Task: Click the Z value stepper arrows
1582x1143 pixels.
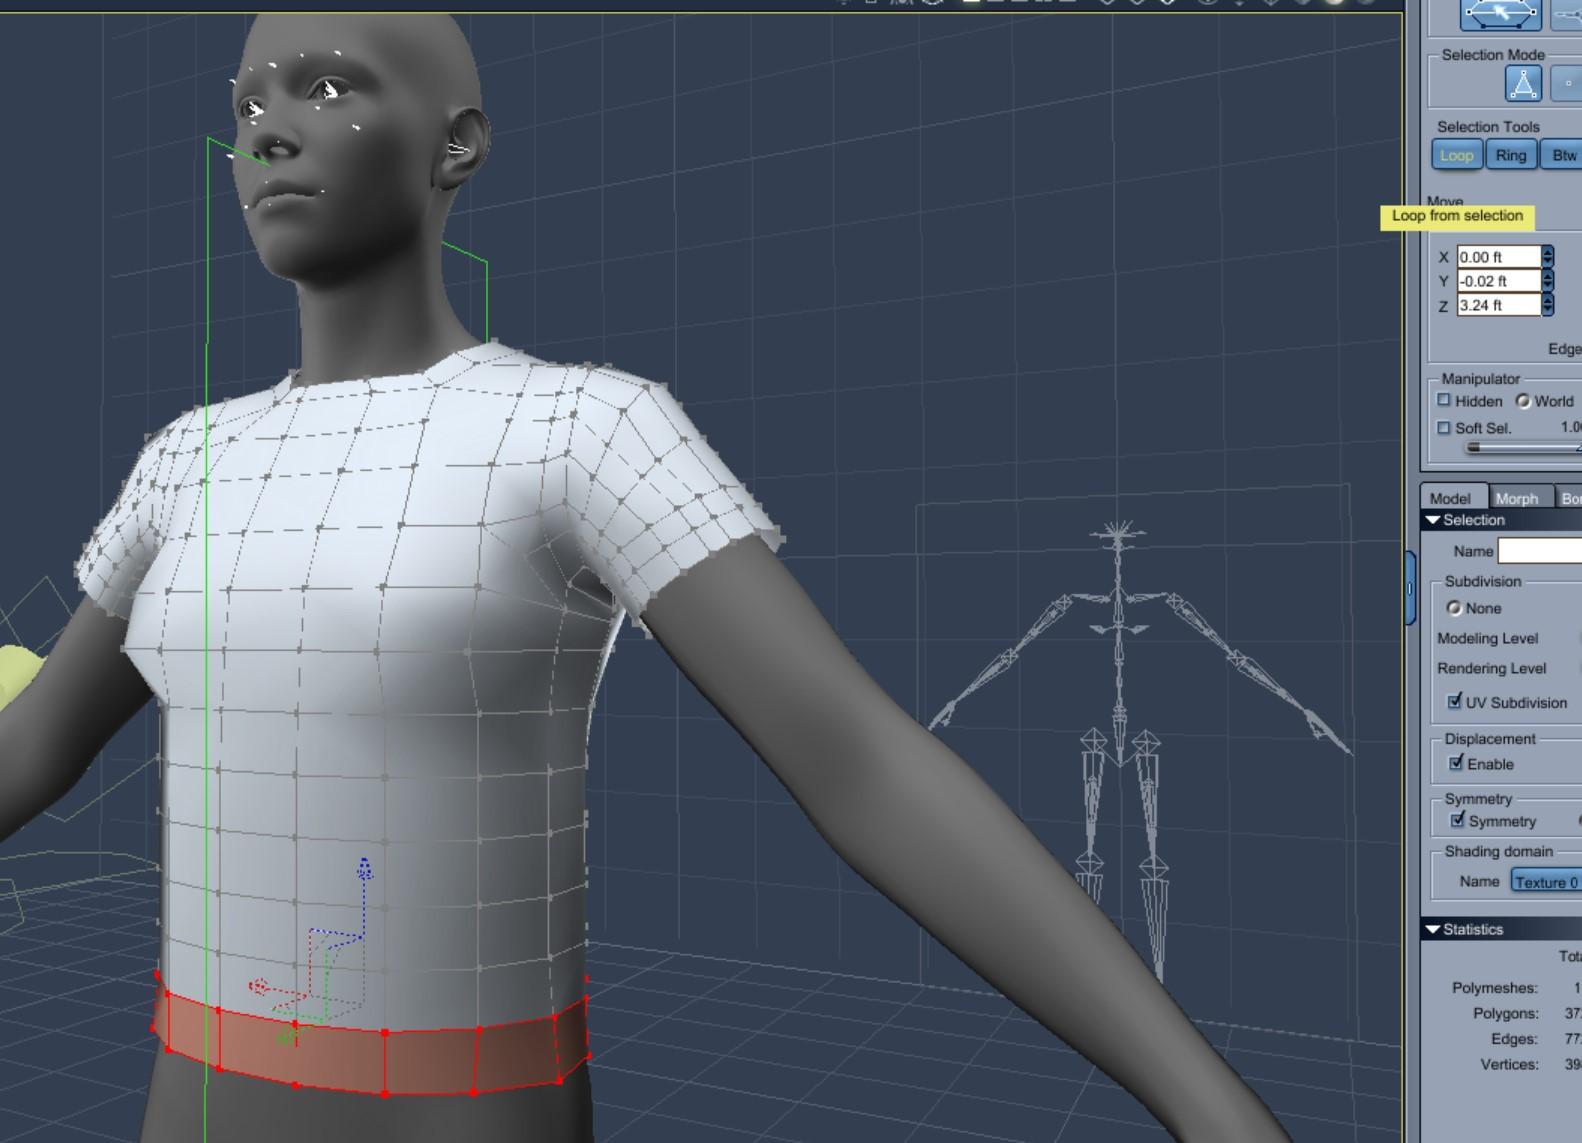Action: pyautogui.click(x=1548, y=305)
